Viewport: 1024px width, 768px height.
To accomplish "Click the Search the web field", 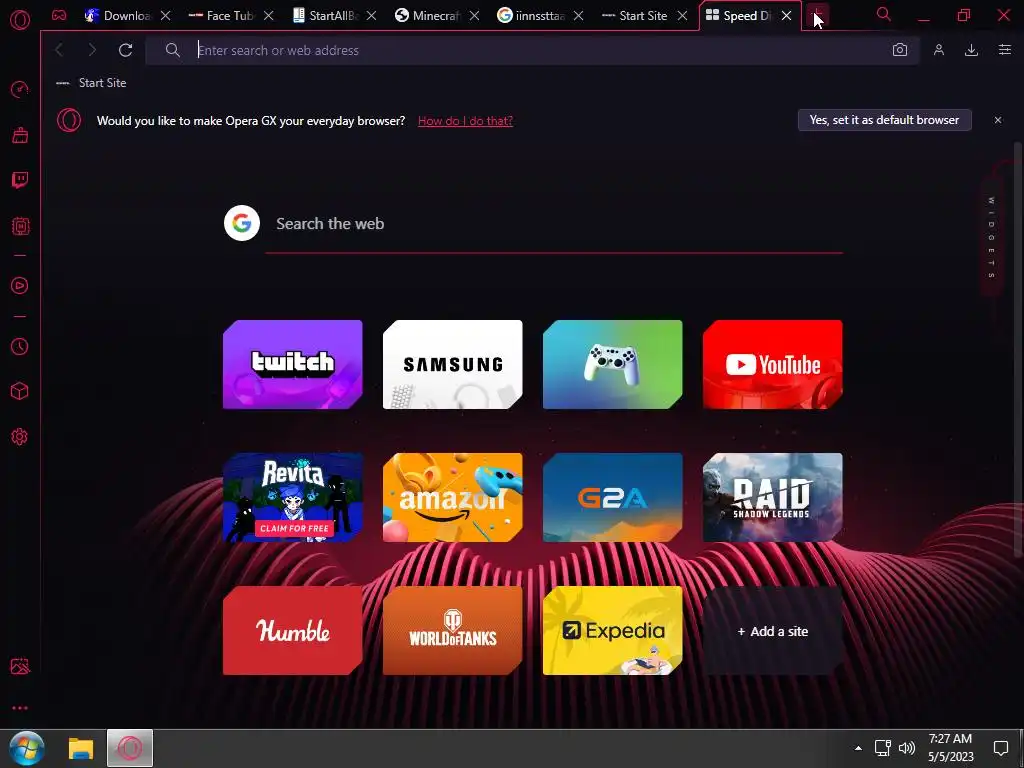I will [554, 223].
